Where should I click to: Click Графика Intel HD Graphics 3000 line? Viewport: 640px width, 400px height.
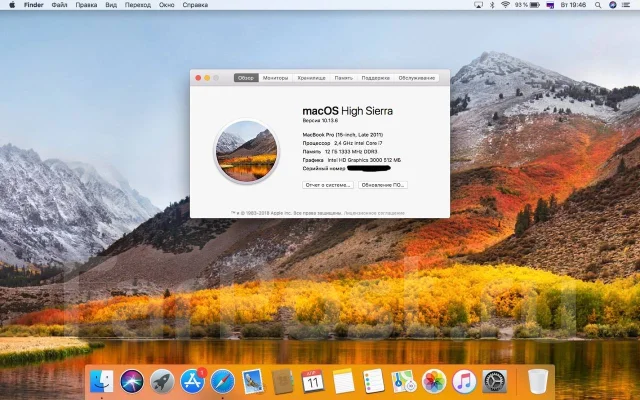(351, 160)
